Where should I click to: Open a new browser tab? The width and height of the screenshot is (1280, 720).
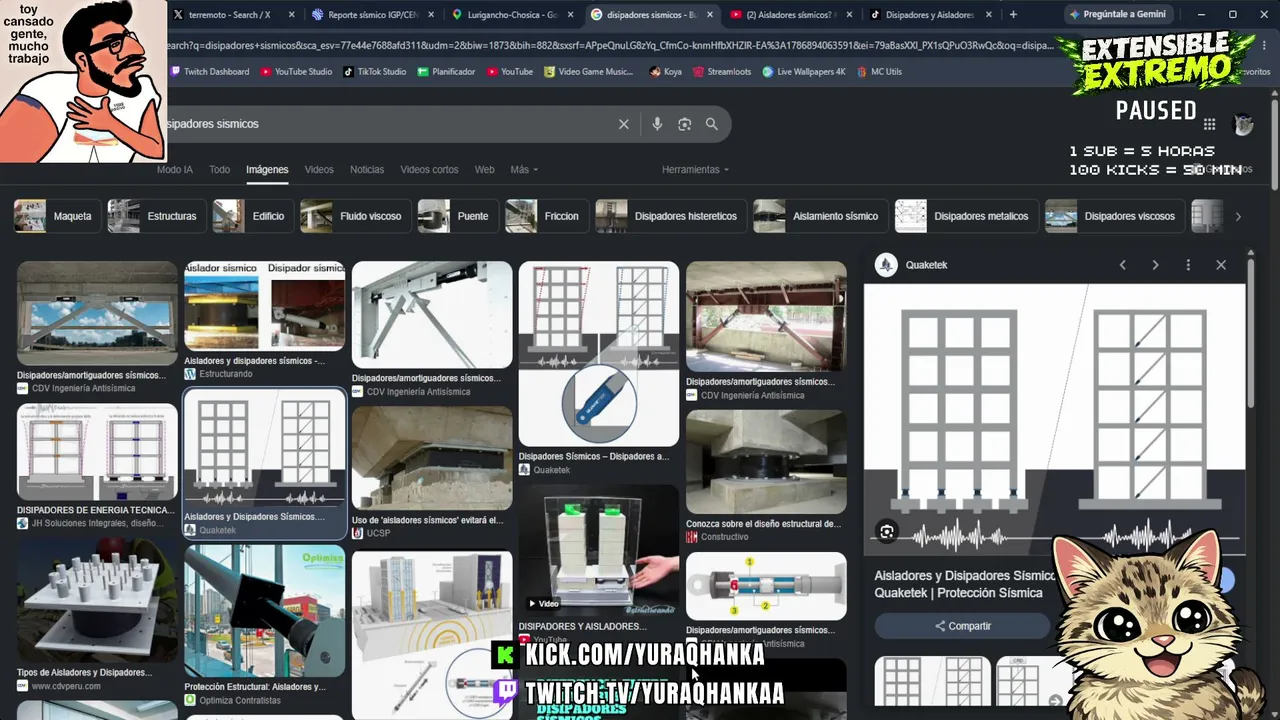click(x=1013, y=15)
